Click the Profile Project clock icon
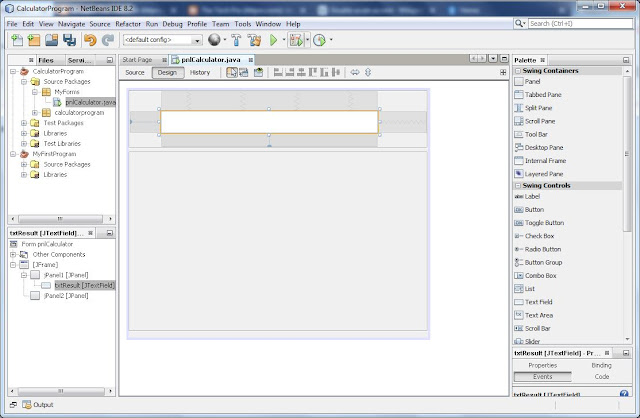This screenshot has height=418, width=640. coord(319,40)
